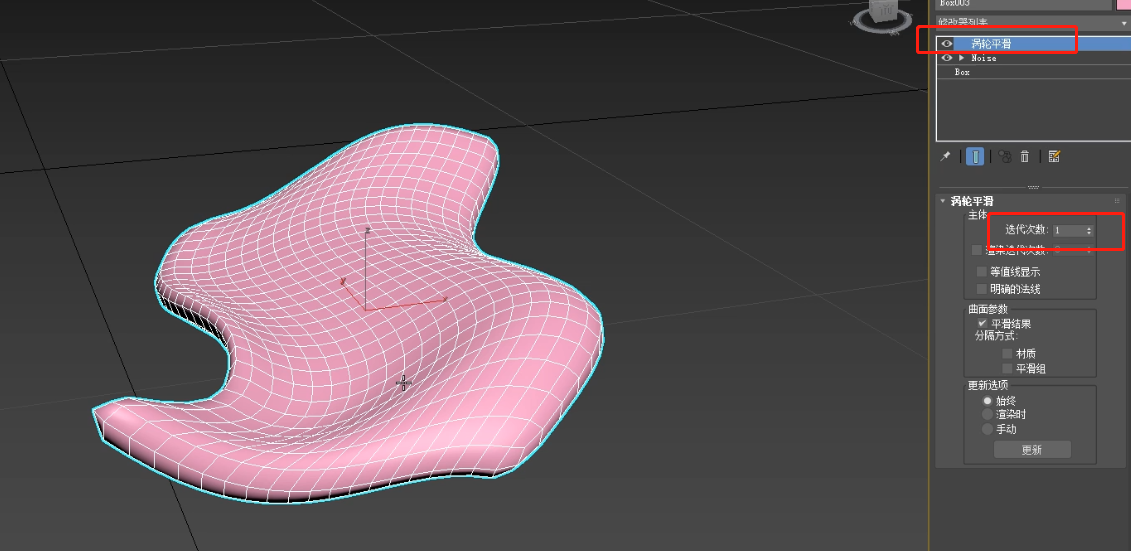Click the 渲染迭代次数 value field
Viewport: 1131px width, 551px height.
pos(1068,250)
